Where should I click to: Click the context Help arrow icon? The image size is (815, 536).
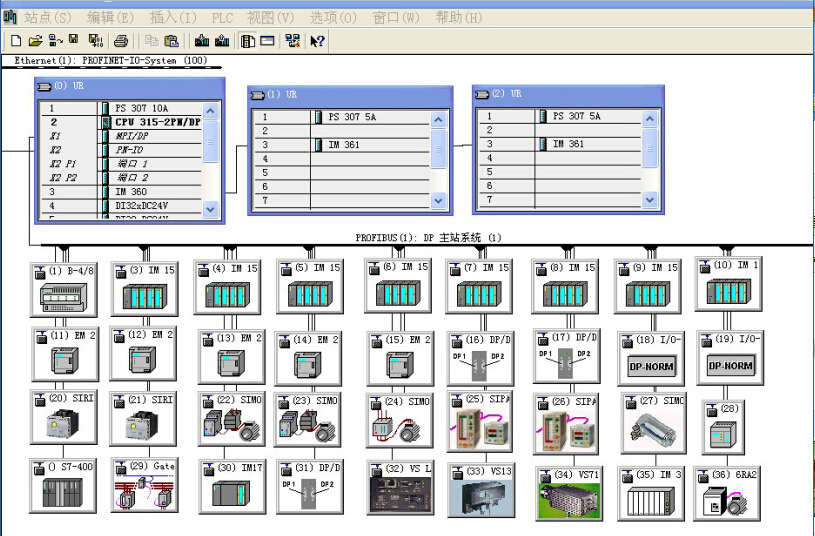(x=317, y=41)
